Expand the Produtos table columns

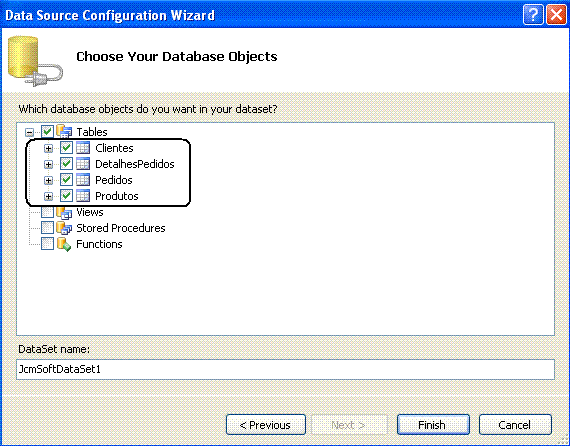click(x=48, y=196)
